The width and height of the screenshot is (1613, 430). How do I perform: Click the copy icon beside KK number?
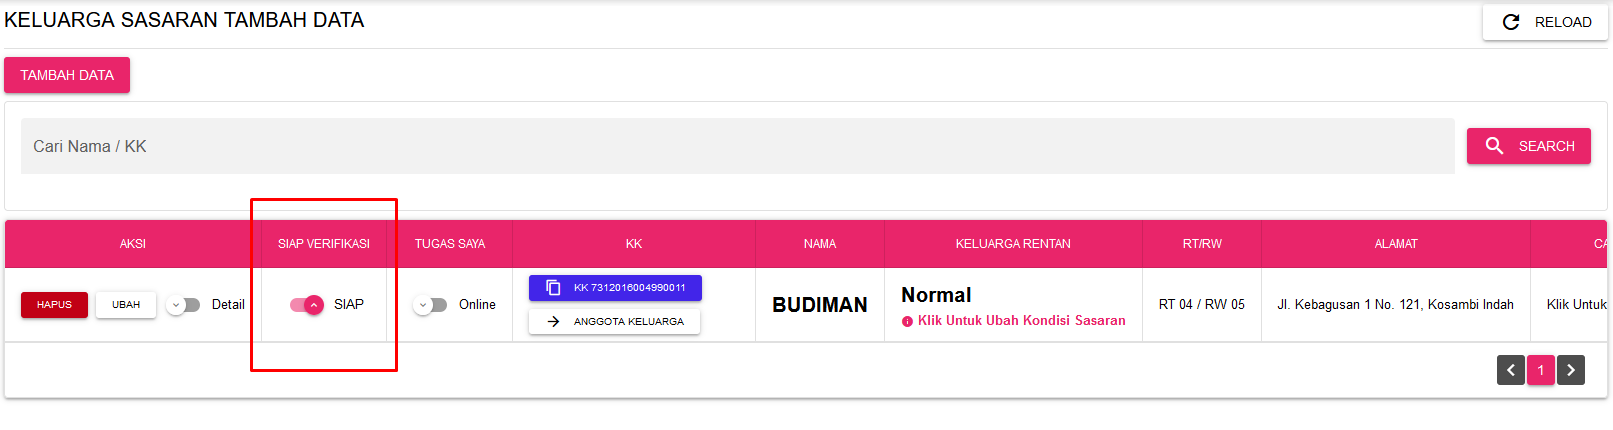[553, 288]
